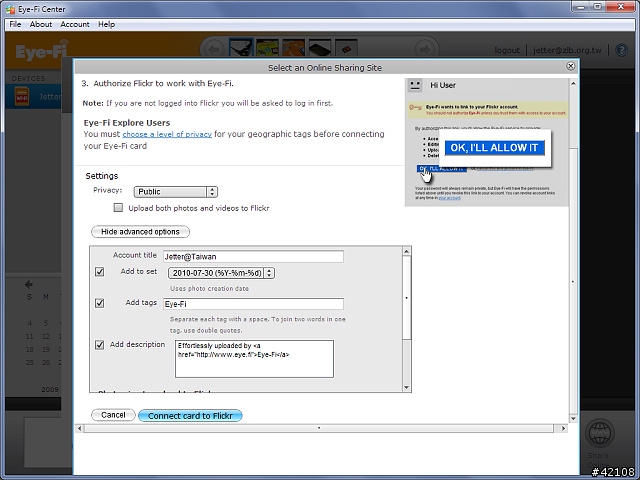Click Connect card to Flickr button
Screen dimensions: 640x480
[190, 416]
